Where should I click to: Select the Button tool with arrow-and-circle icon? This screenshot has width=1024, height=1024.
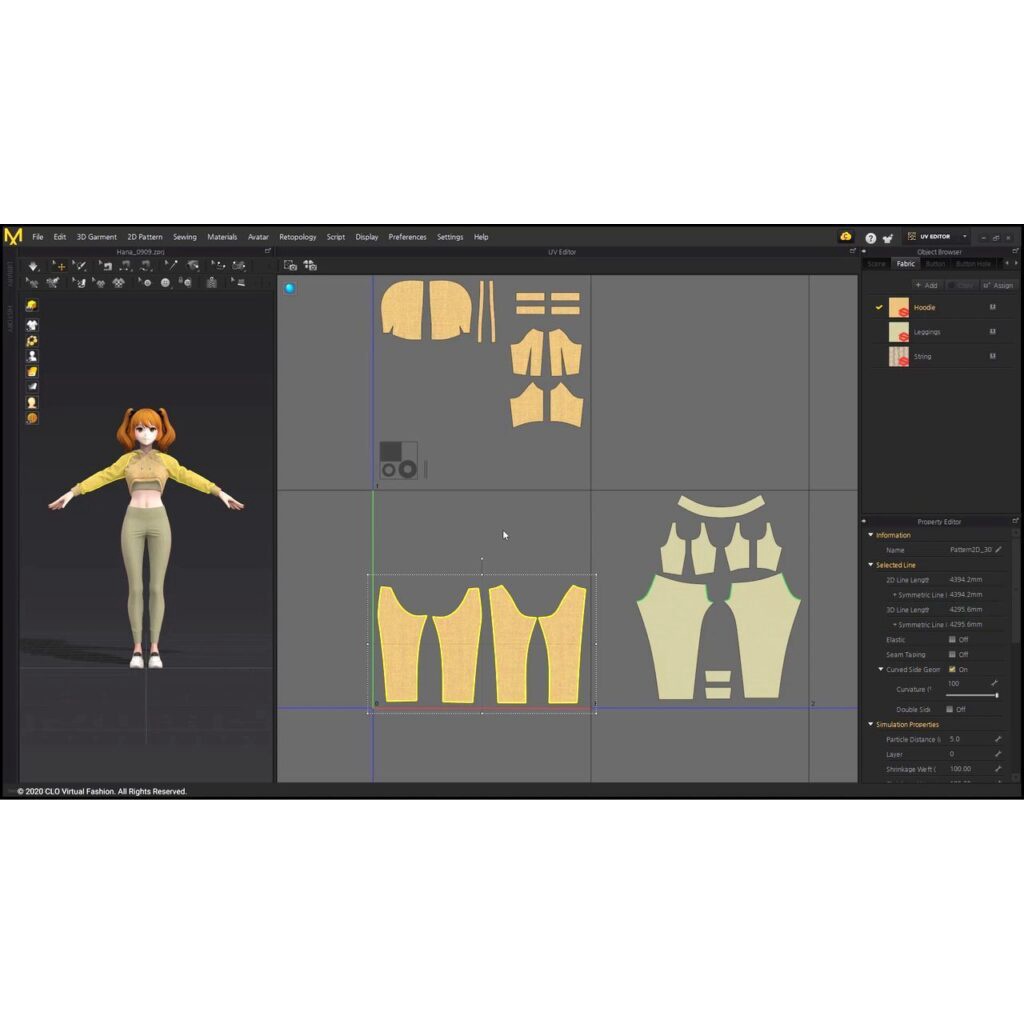(145, 282)
